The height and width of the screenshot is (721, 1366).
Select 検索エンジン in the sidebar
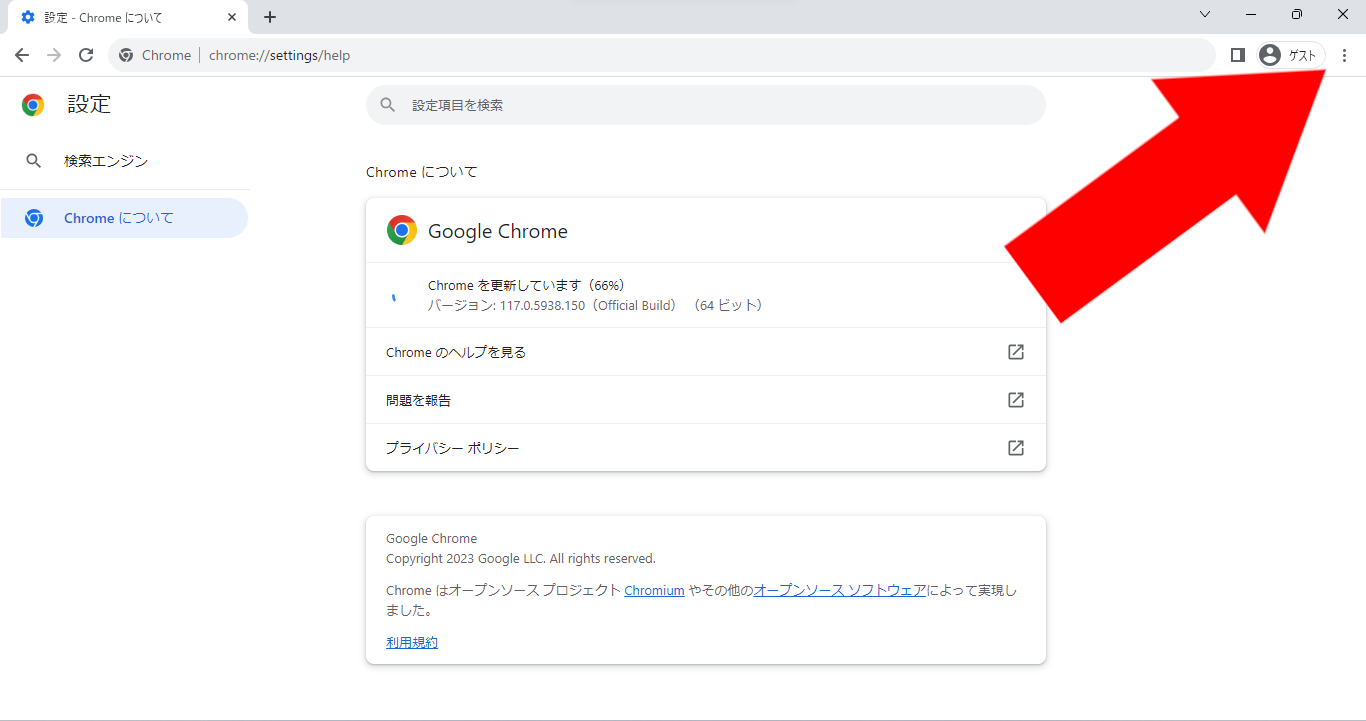106,161
